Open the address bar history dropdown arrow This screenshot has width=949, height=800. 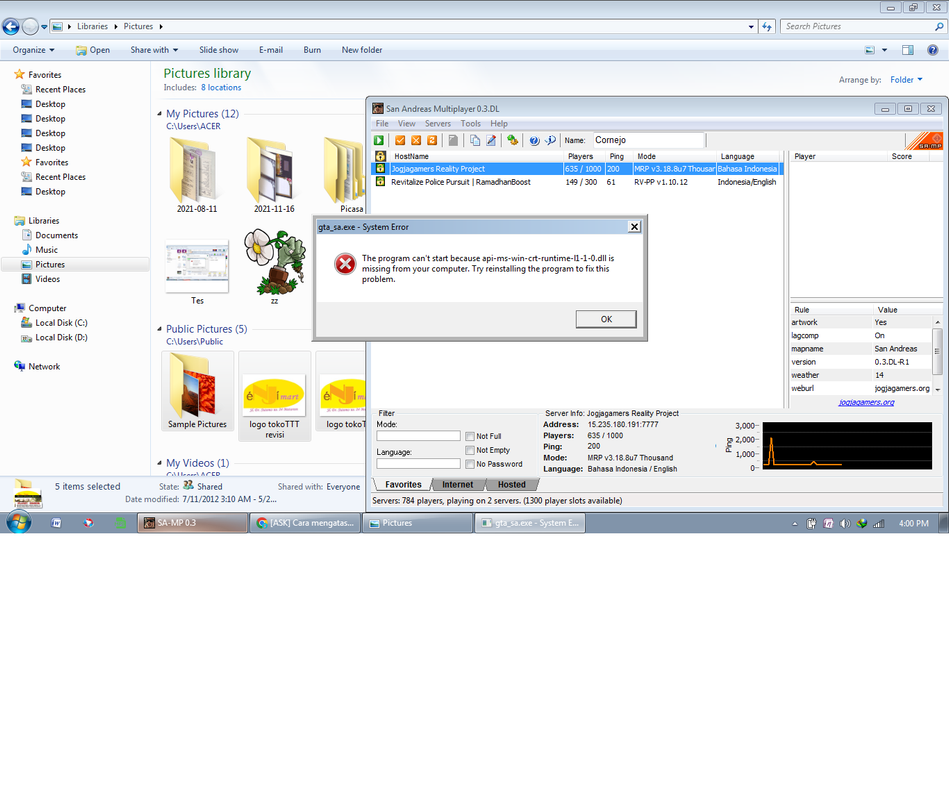click(751, 27)
